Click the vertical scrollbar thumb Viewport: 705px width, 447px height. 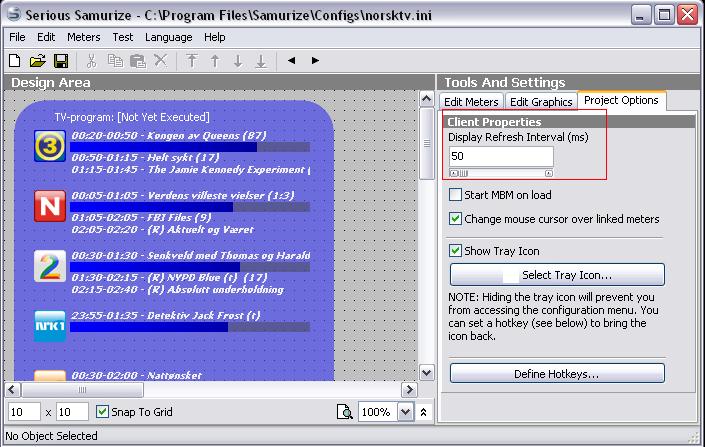coord(427,143)
